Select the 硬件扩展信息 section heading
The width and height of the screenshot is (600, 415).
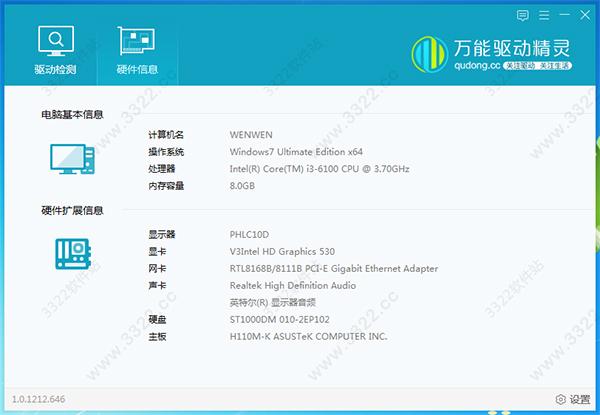click(72, 210)
